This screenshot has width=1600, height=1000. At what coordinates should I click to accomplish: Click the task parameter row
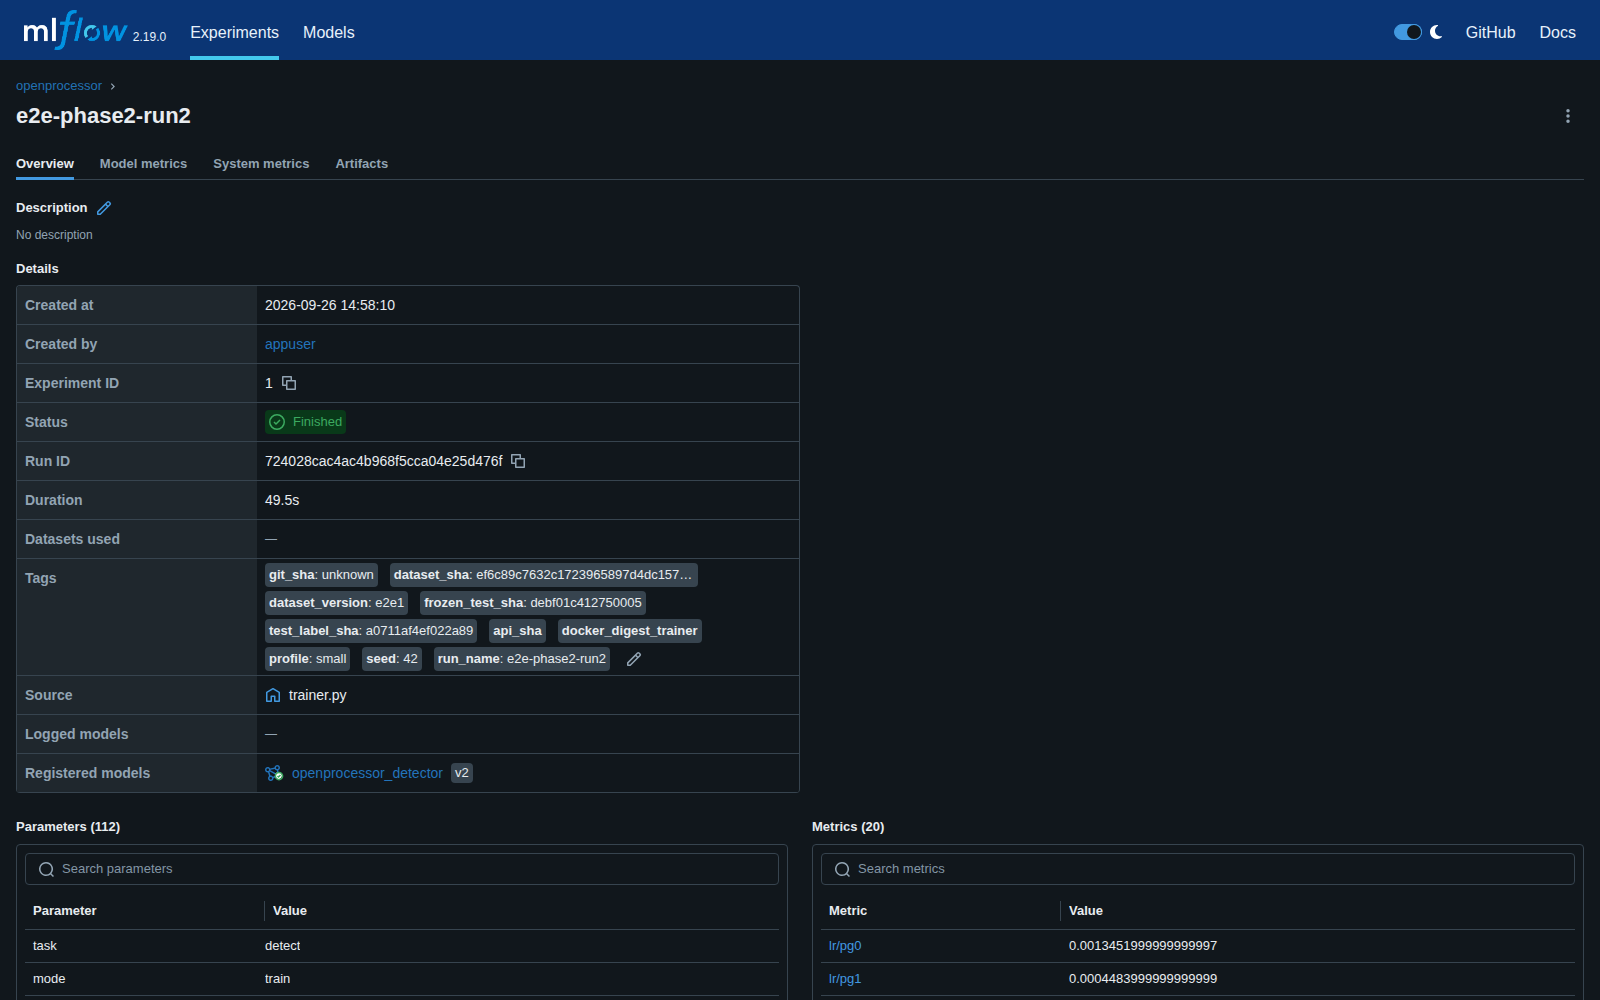(402, 946)
